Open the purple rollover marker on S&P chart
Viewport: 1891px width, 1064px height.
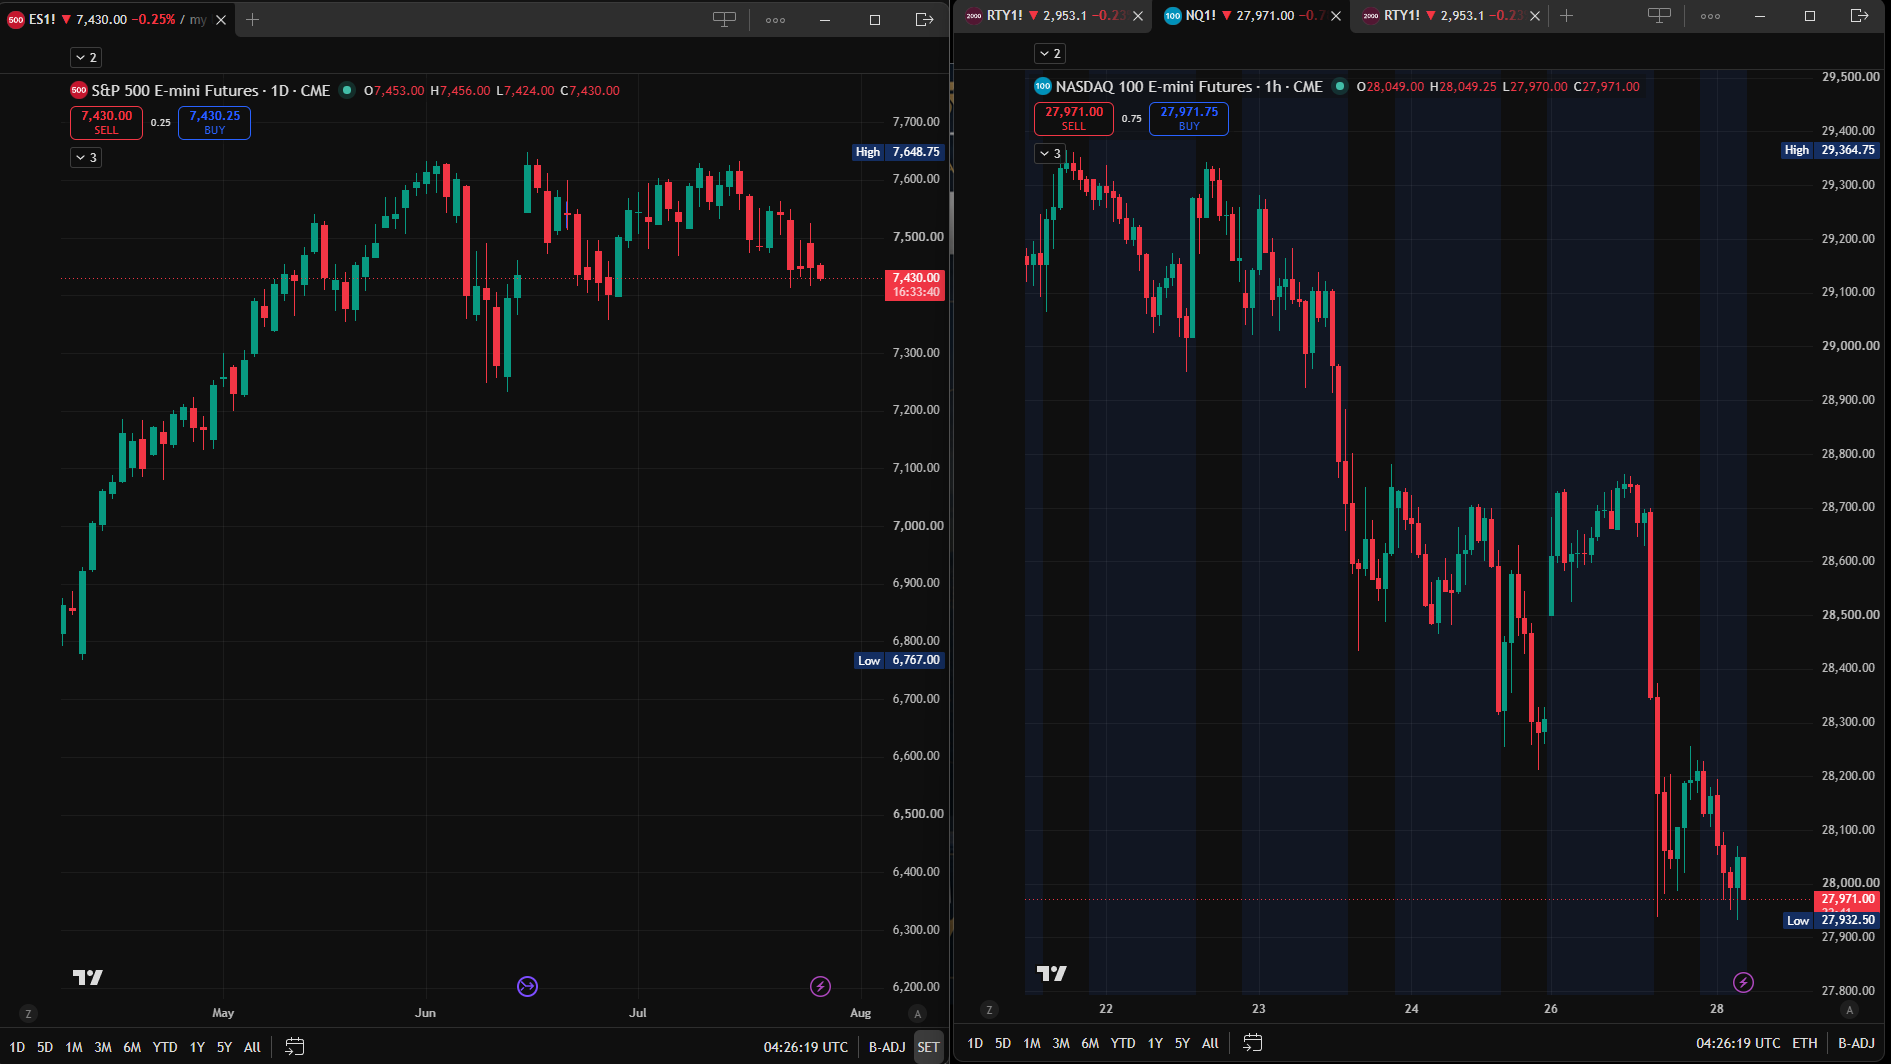coord(527,987)
